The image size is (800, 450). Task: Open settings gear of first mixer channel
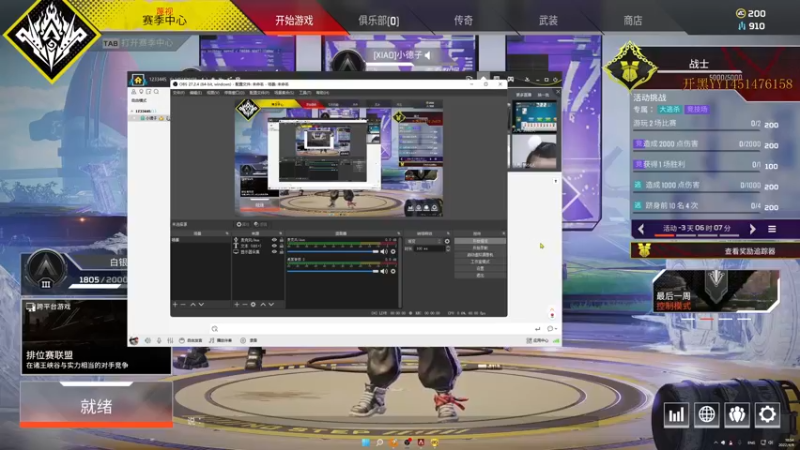tap(393, 252)
